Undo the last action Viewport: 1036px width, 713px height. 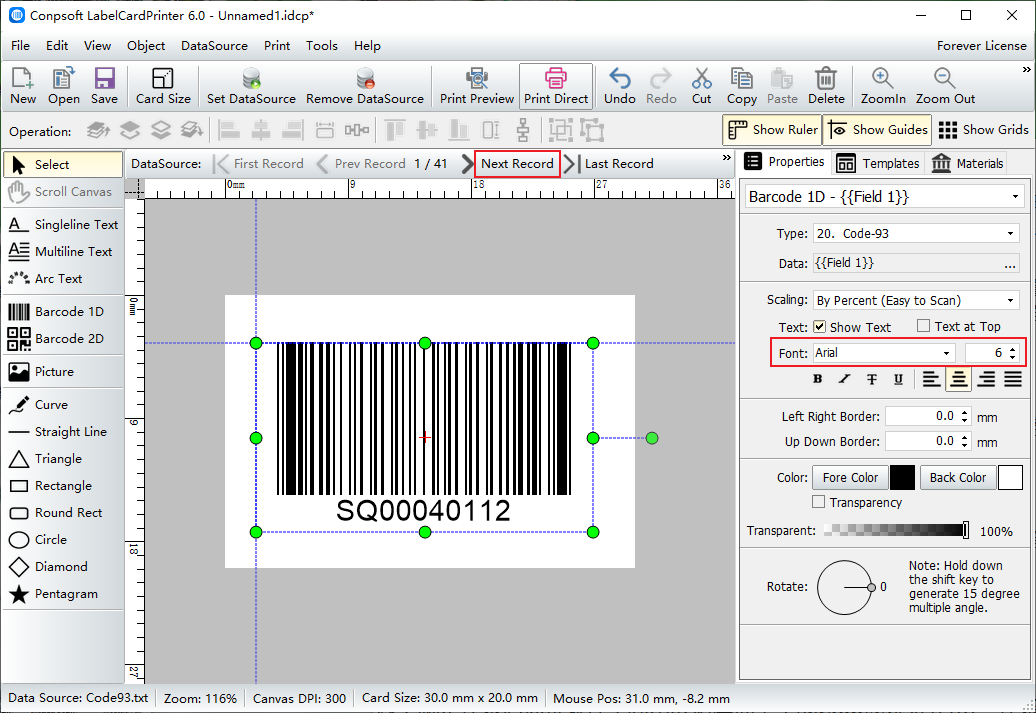point(620,85)
